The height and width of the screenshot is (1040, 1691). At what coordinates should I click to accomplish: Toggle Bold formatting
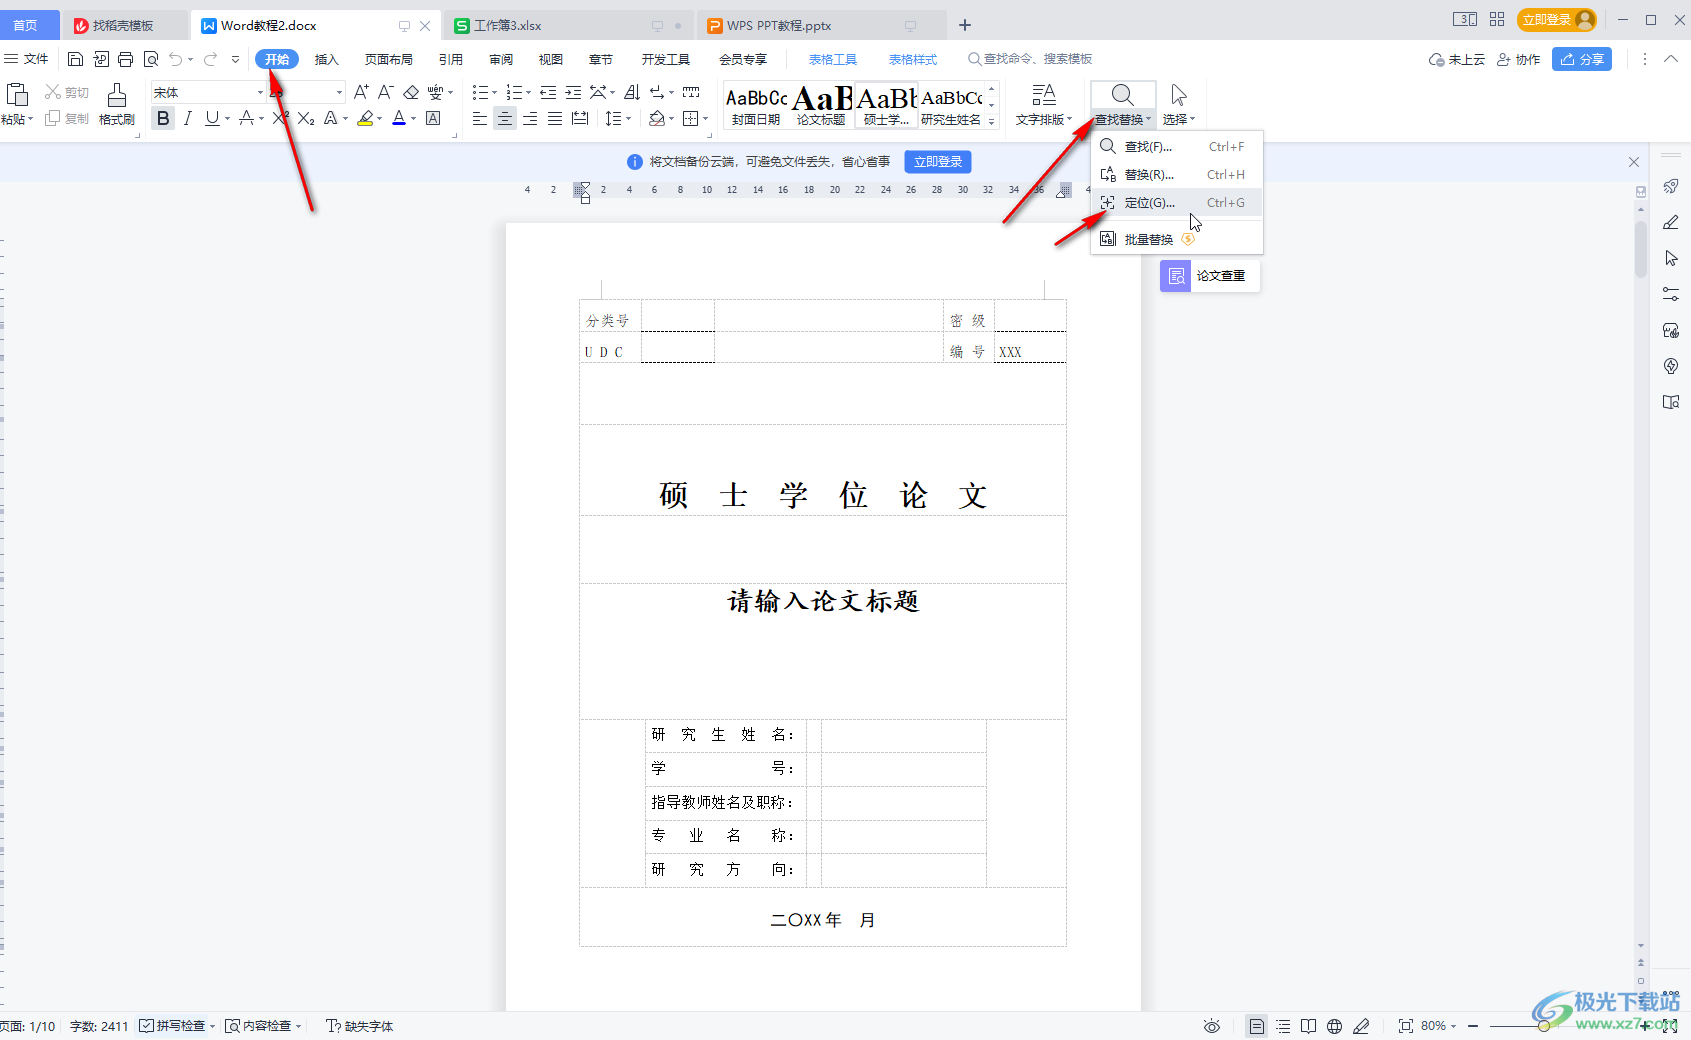coord(163,119)
